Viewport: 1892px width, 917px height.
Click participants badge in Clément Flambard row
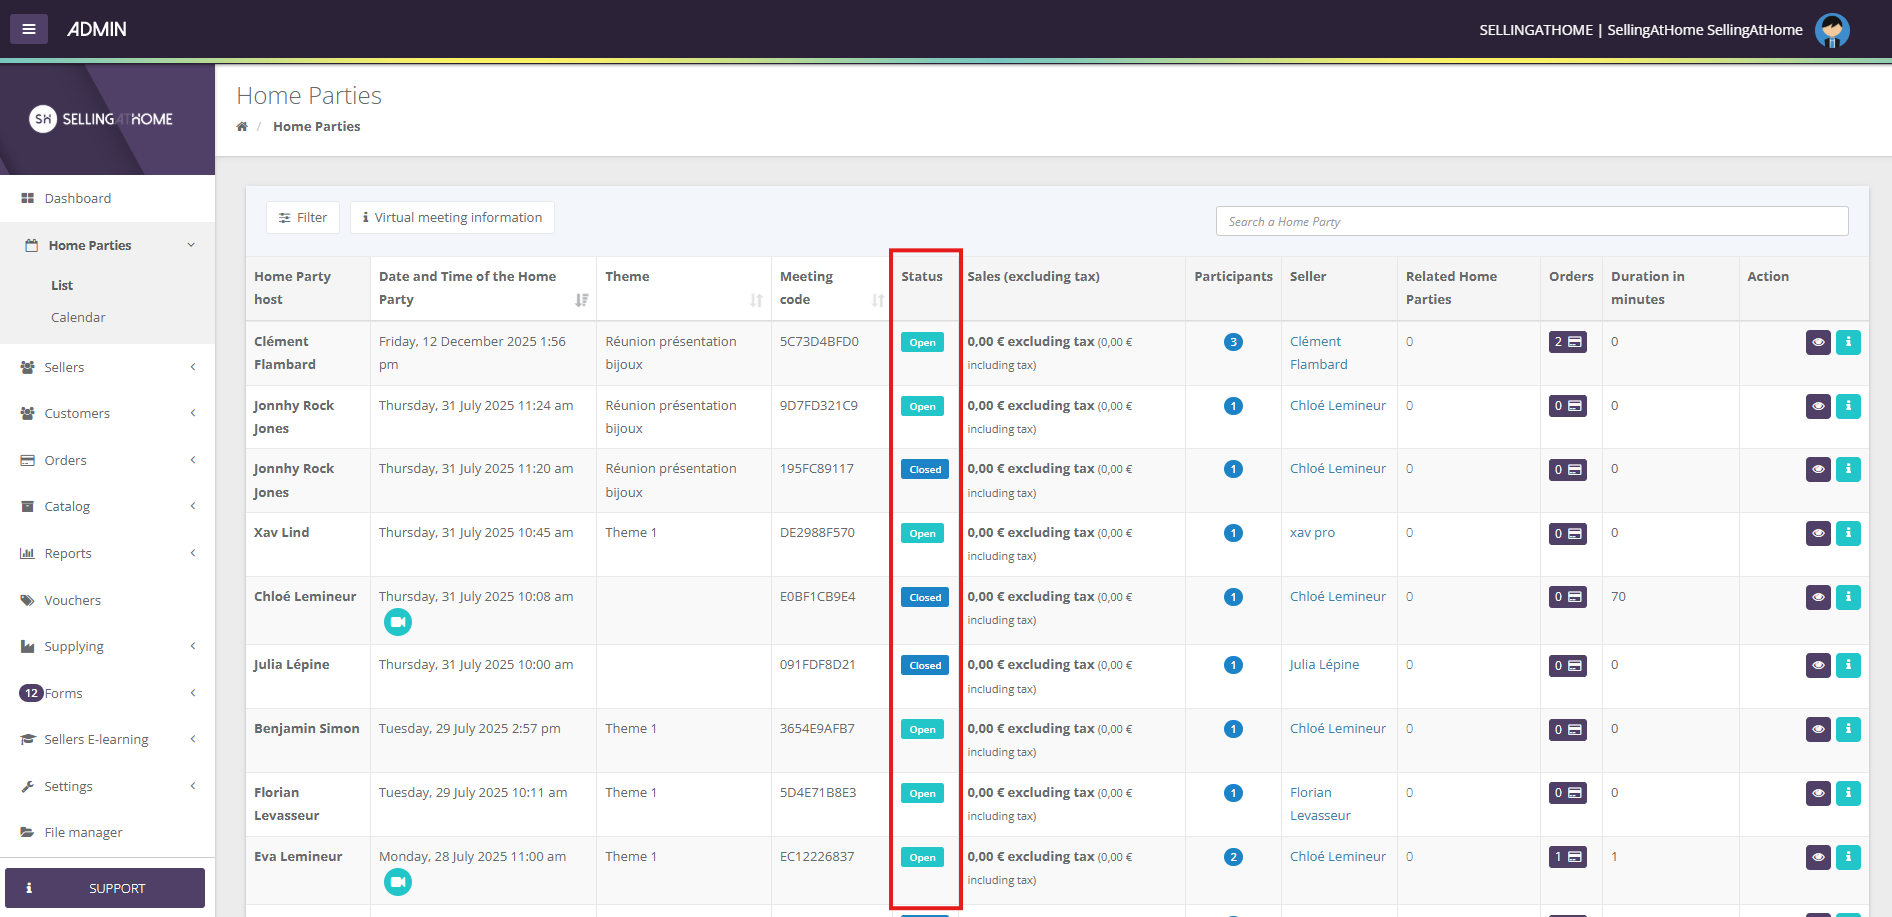(1233, 342)
